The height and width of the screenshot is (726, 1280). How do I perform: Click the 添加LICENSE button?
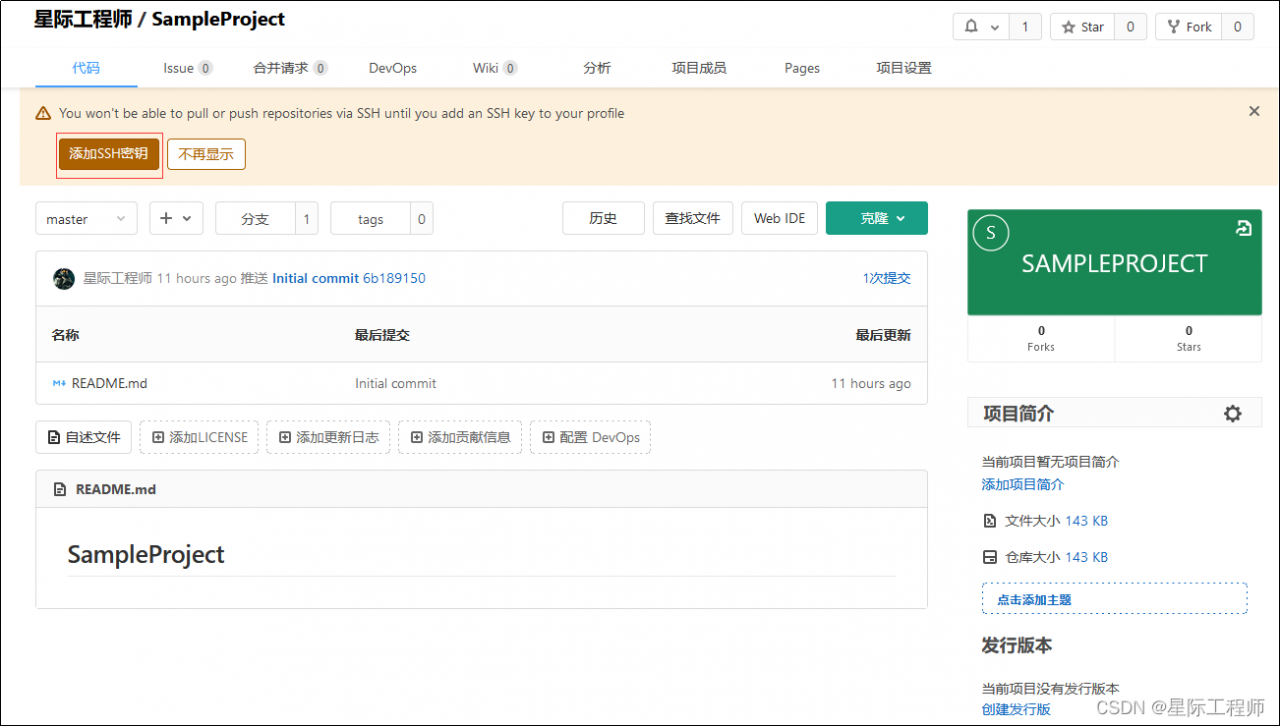pyautogui.click(x=199, y=437)
